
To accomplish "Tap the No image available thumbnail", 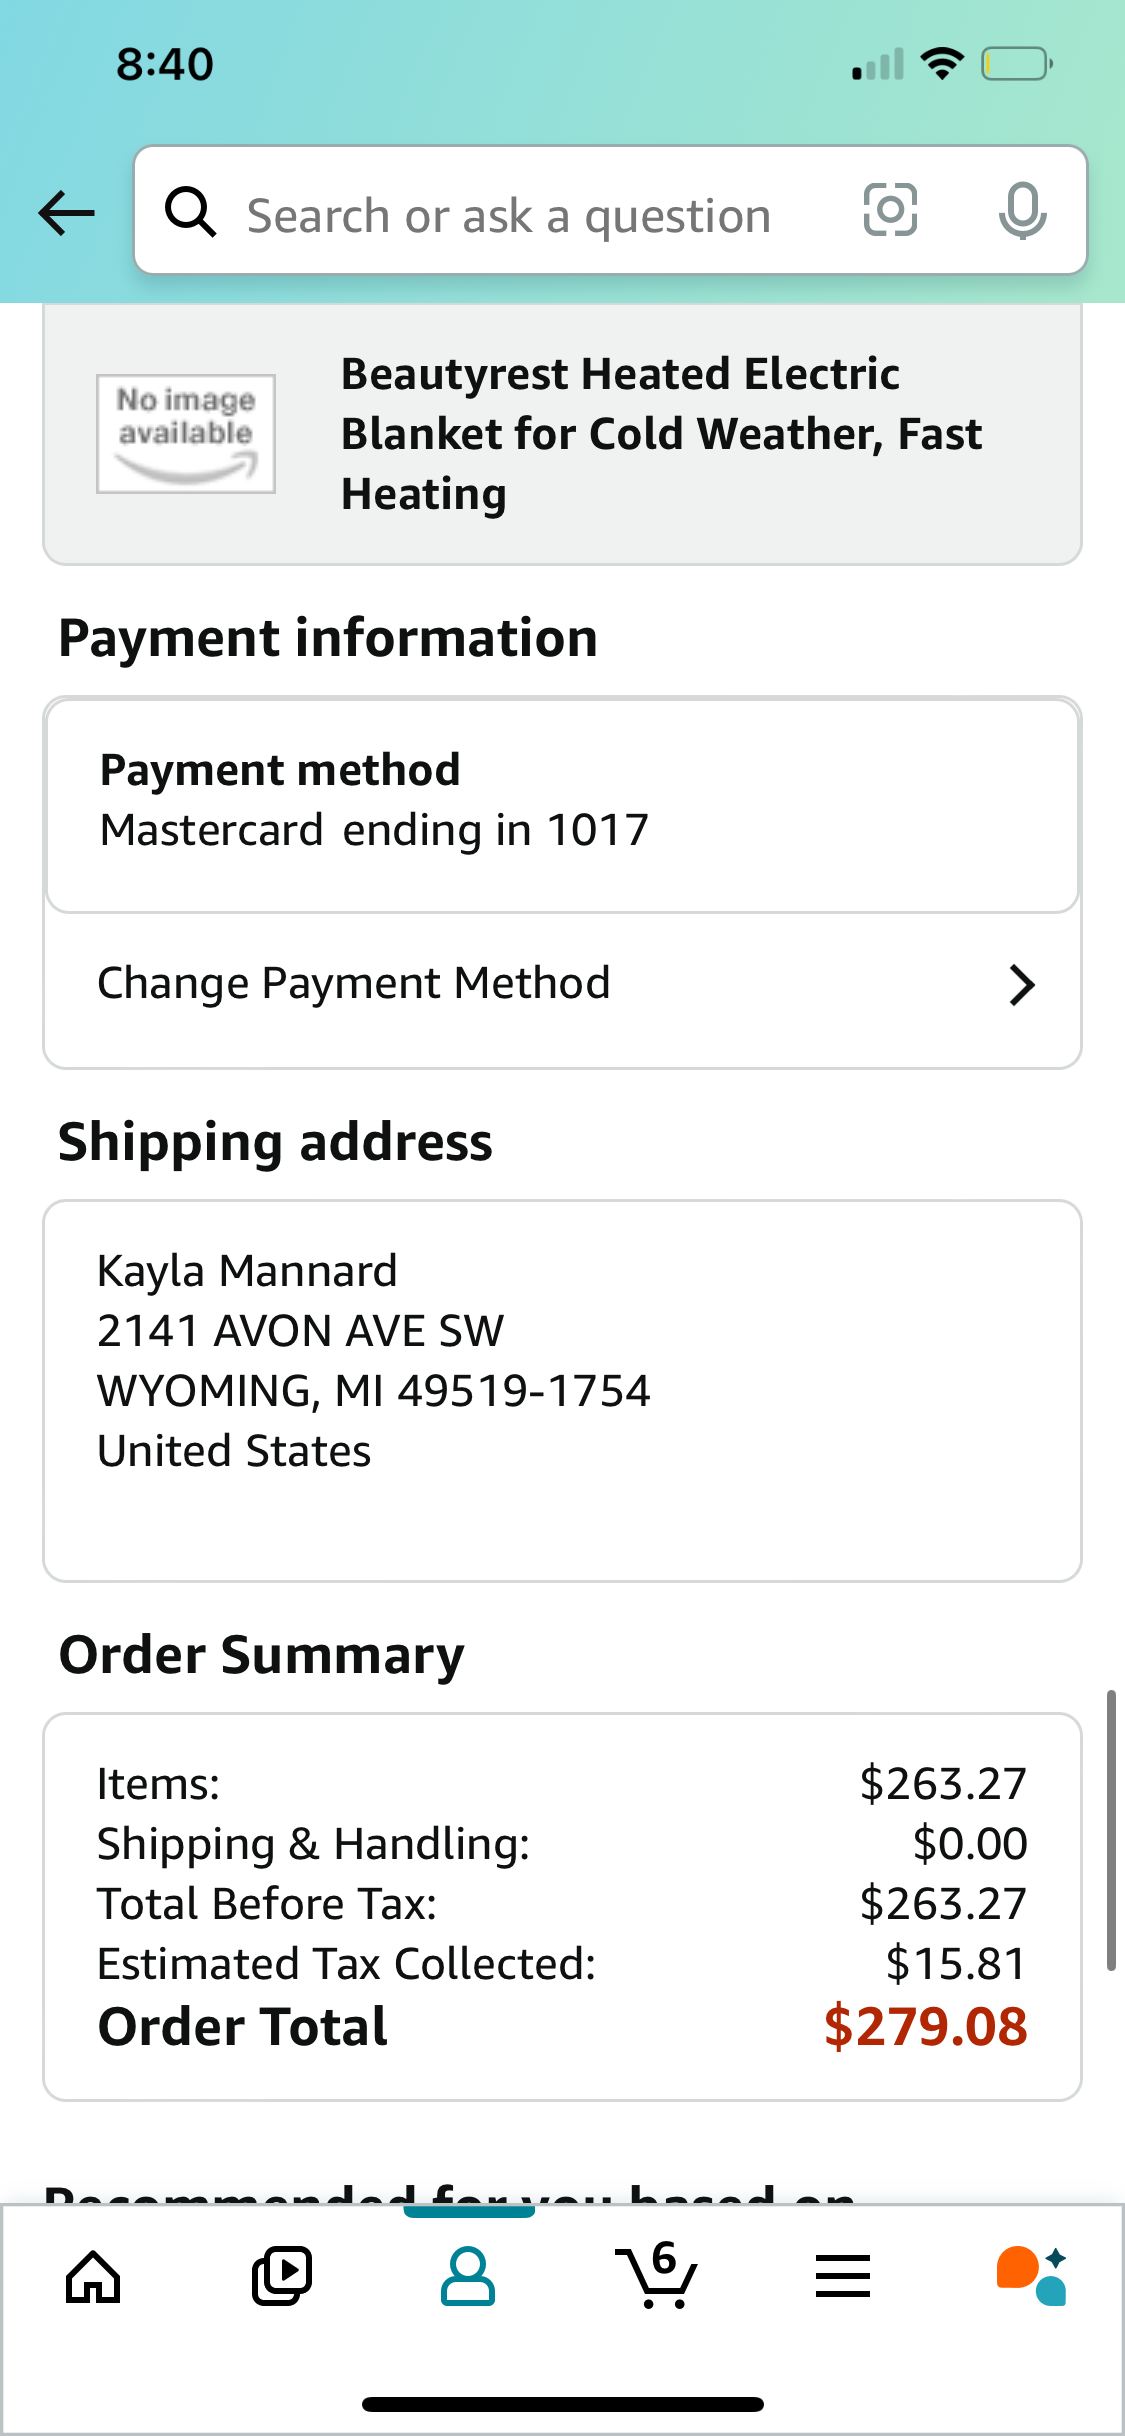I will (x=186, y=434).
